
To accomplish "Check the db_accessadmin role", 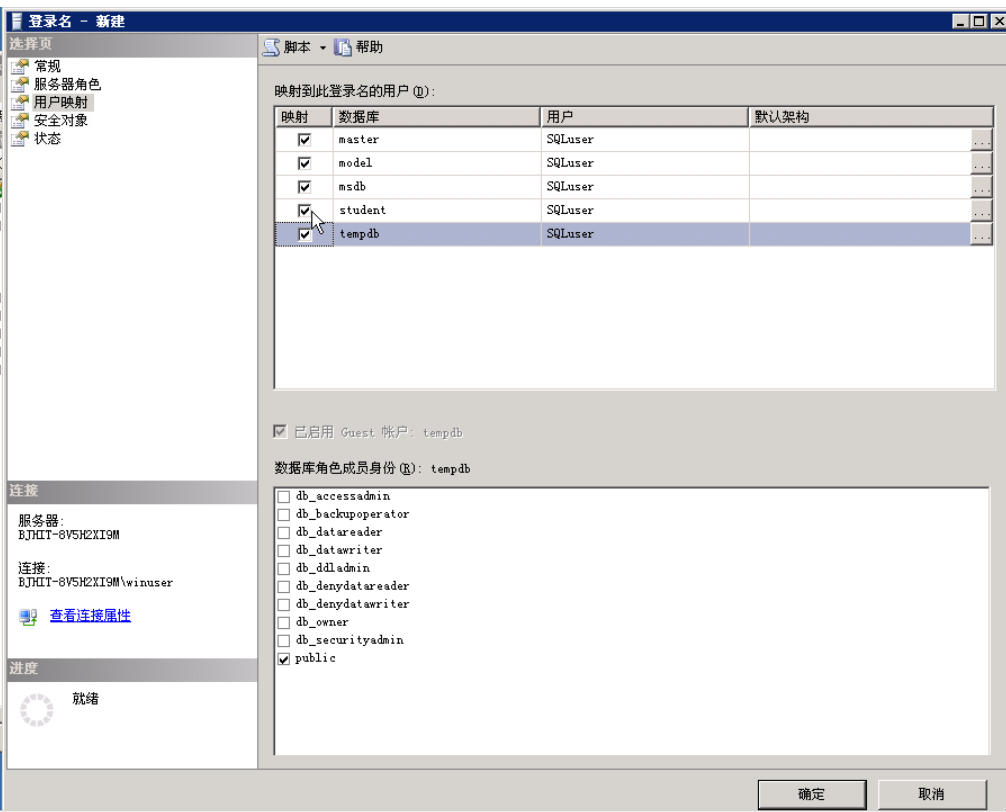I will [284, 496].
